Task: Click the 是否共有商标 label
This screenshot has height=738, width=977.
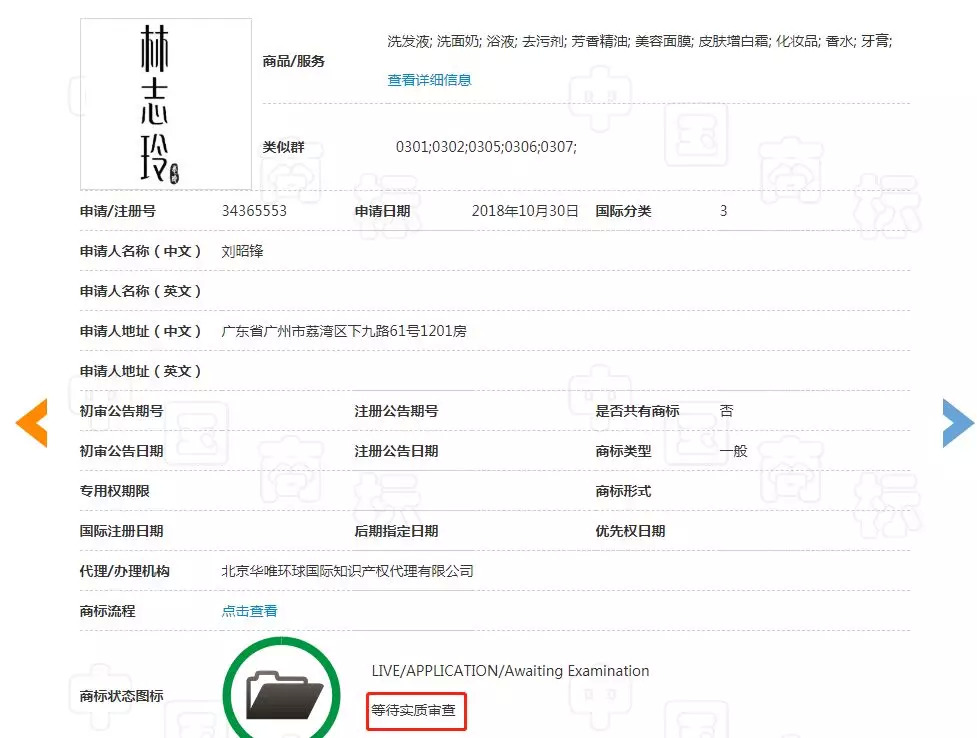Action: click(637, 411)
